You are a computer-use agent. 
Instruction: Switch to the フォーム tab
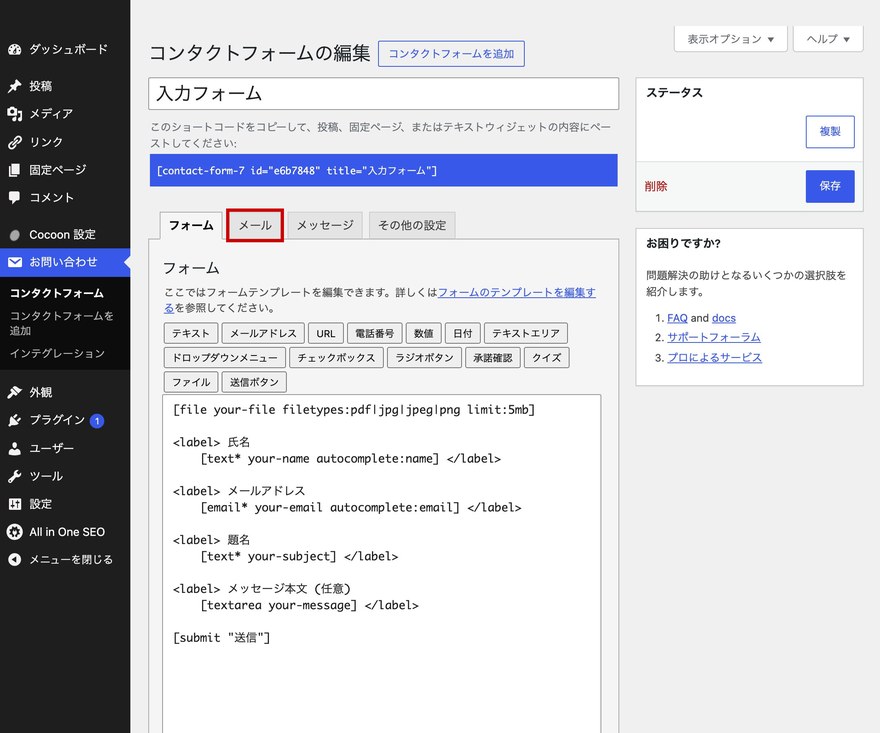pos(191,225)
